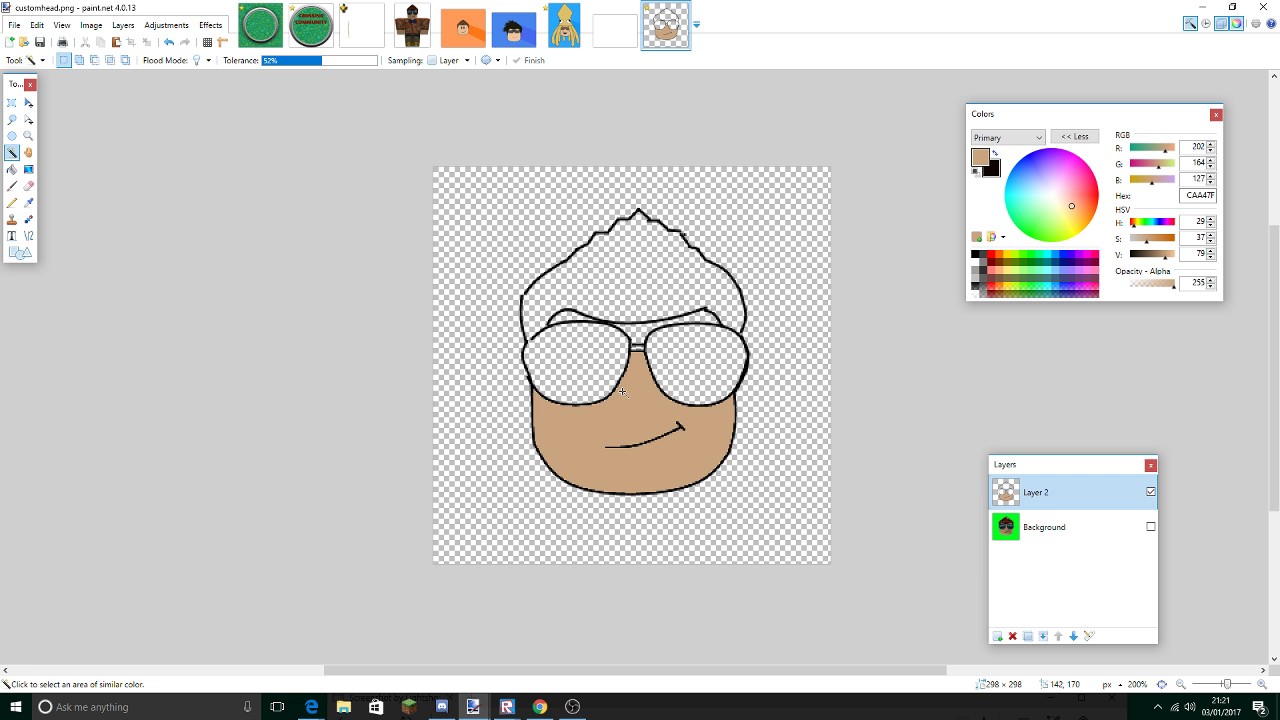Select the Clone Stamp tool
Screen dimensions: 1280x720
12,219
